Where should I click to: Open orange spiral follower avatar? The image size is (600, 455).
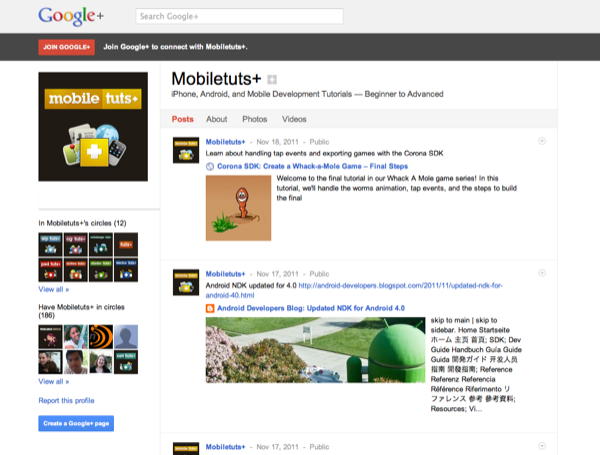[101, 337]
